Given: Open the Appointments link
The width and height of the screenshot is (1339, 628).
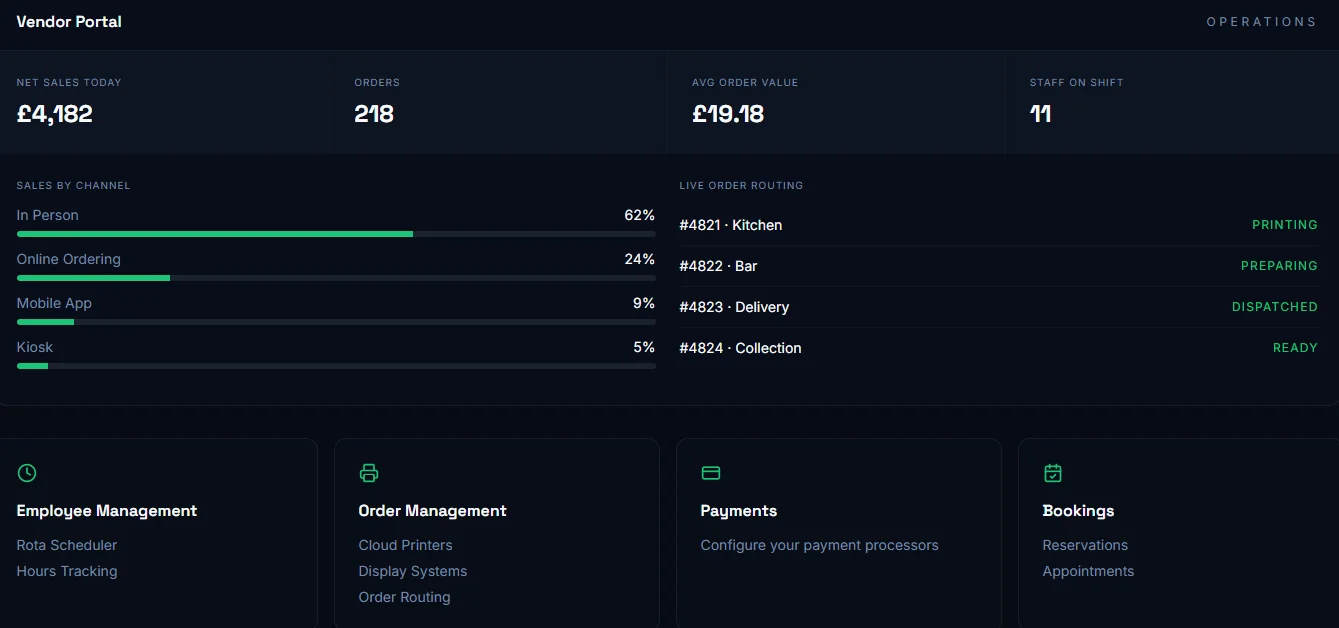Looking at the screenshot, I should click(x=1088, y=571).
